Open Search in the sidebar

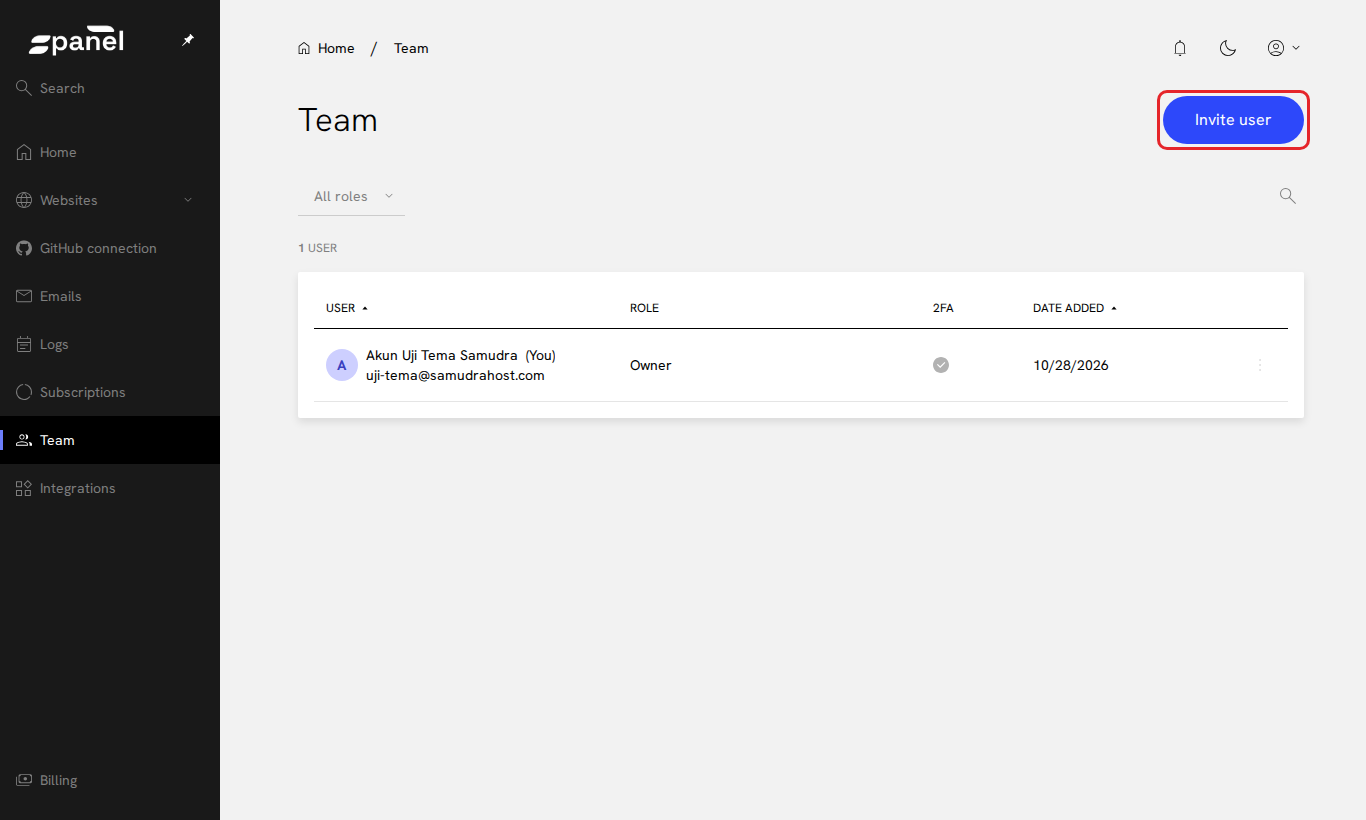pos(110,88)
